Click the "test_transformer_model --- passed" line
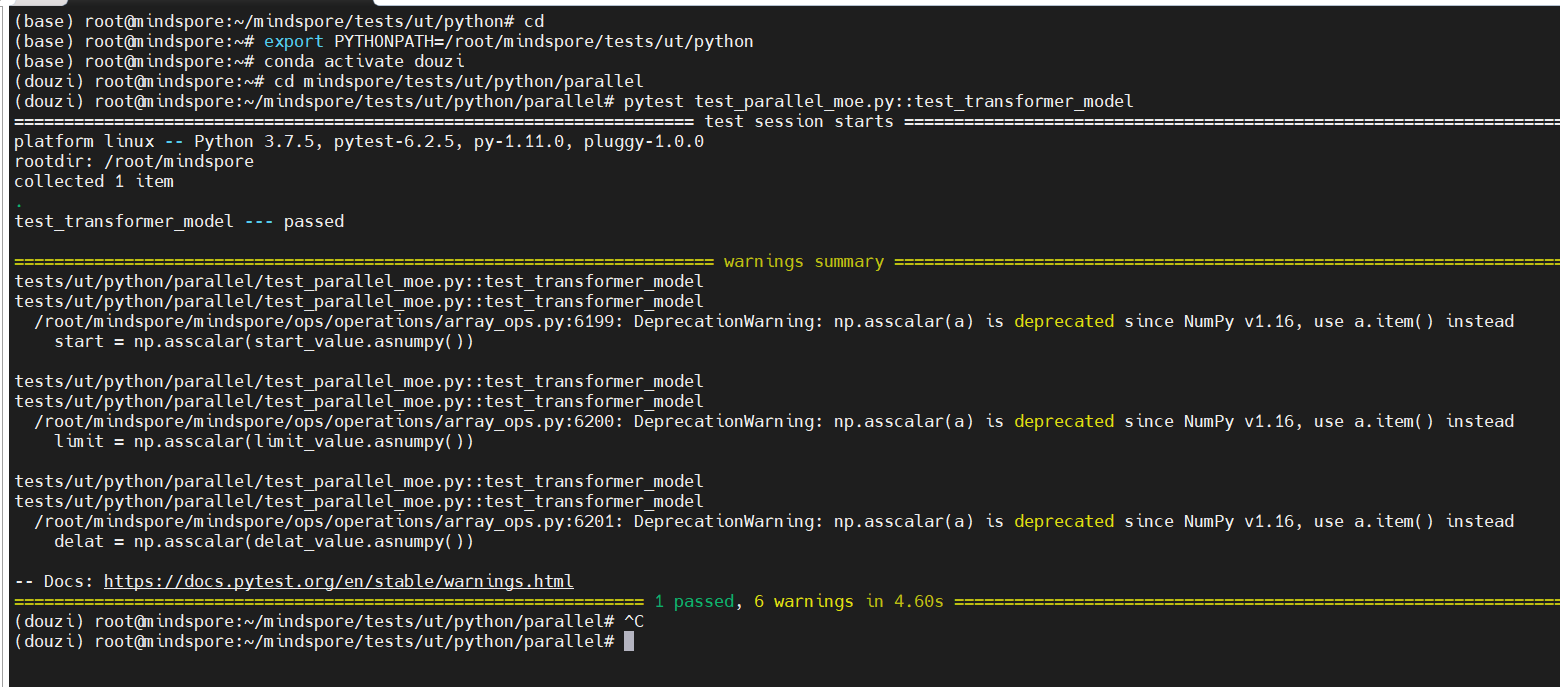The width and height of the screenshot is (1560, 687). [179, 221]
